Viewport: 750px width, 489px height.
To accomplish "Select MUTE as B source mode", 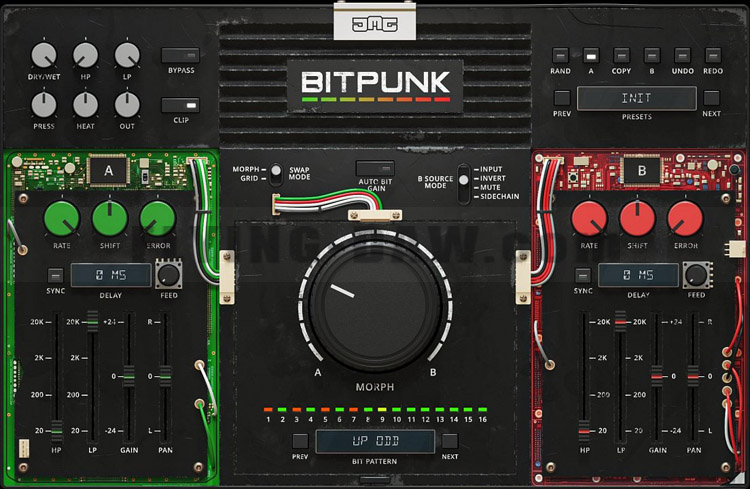I will coord(490,187).
